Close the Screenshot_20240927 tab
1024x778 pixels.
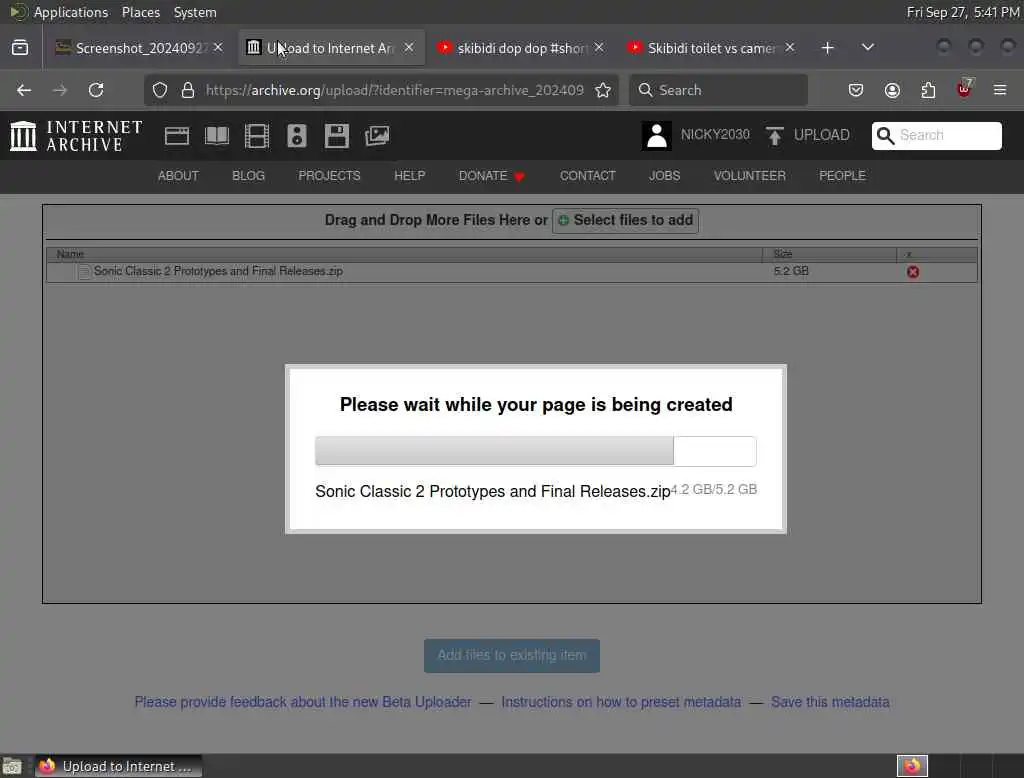coord(218,48)
